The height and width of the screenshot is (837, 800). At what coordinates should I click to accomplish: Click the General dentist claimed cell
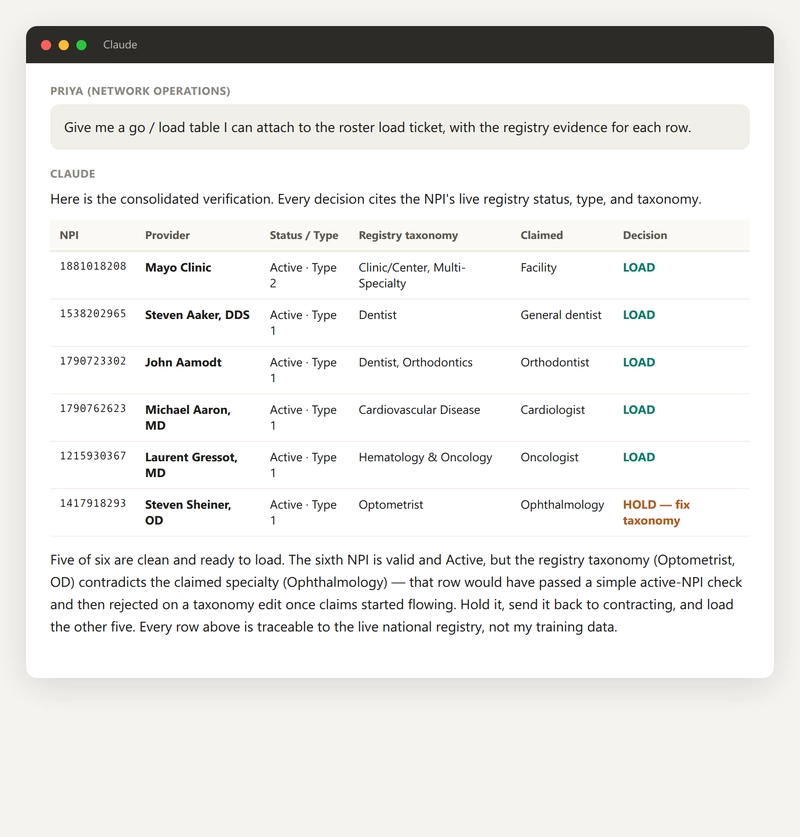tap(561, 315)
